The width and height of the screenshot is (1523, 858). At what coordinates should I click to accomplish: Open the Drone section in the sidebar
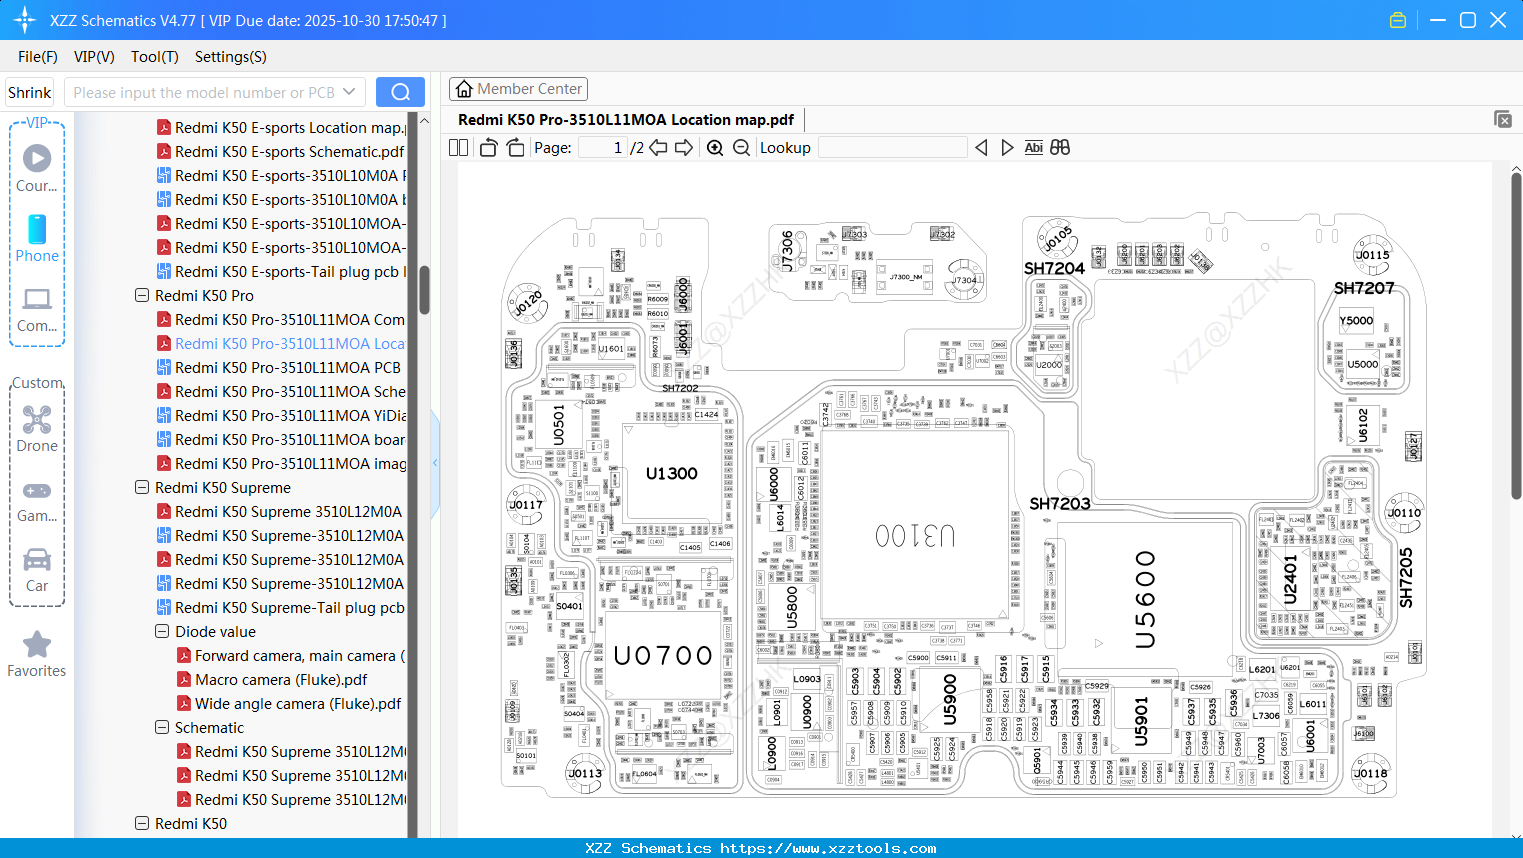click(x=36, y=428)
